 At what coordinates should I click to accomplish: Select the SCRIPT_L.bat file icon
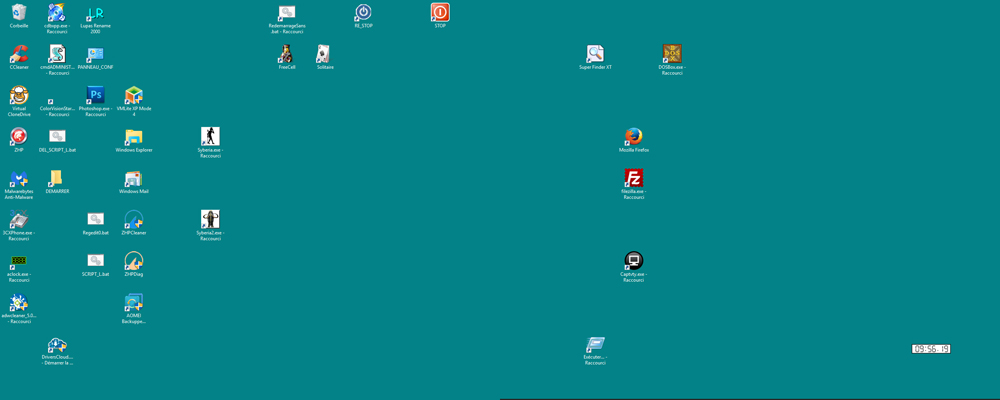[x=96, y=261]
